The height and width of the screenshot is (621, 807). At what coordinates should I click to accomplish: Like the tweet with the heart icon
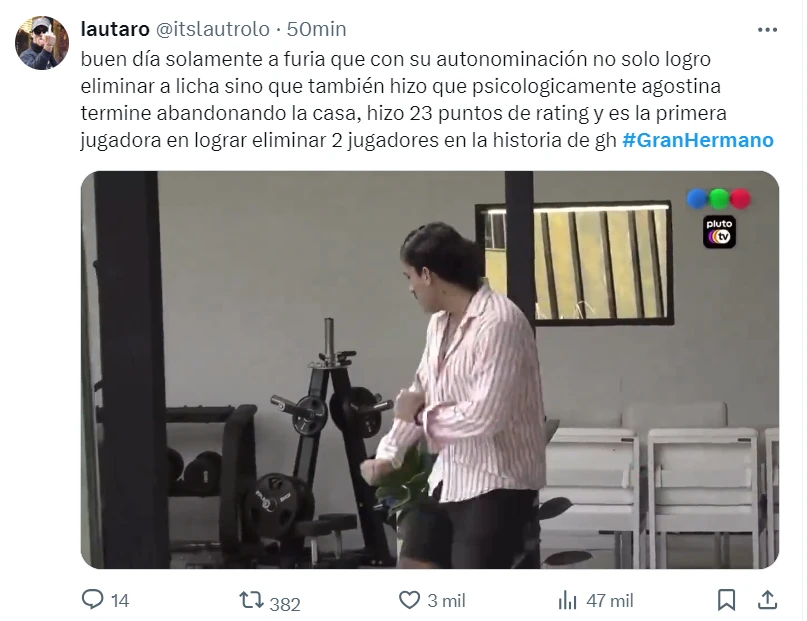click(410, 600)
